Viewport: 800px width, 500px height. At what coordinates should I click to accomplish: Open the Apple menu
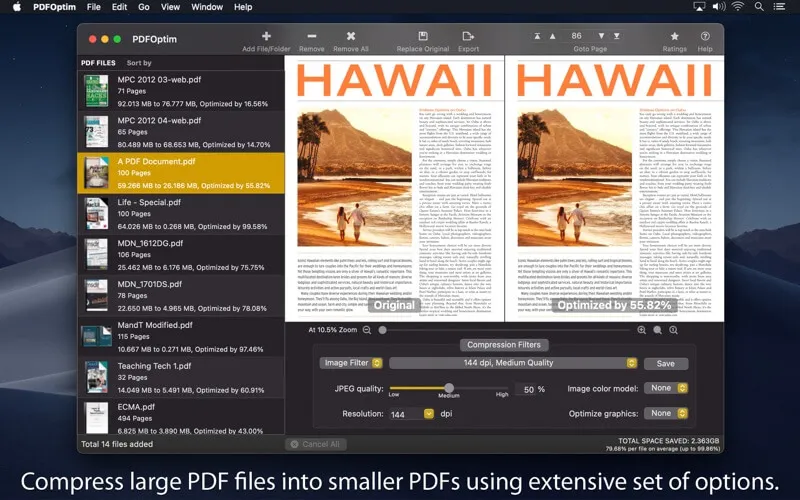coord(16,7)
